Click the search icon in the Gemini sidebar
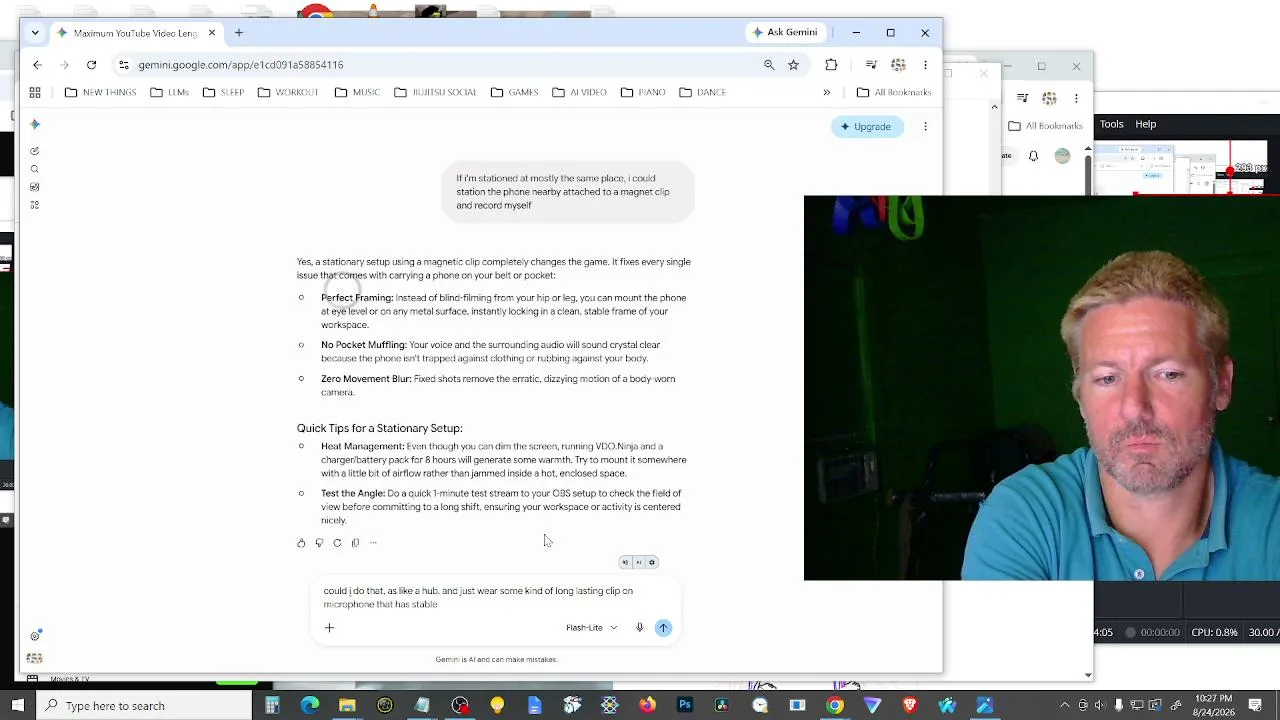Viewport: 1280px width, 720px height. point(35,169)
